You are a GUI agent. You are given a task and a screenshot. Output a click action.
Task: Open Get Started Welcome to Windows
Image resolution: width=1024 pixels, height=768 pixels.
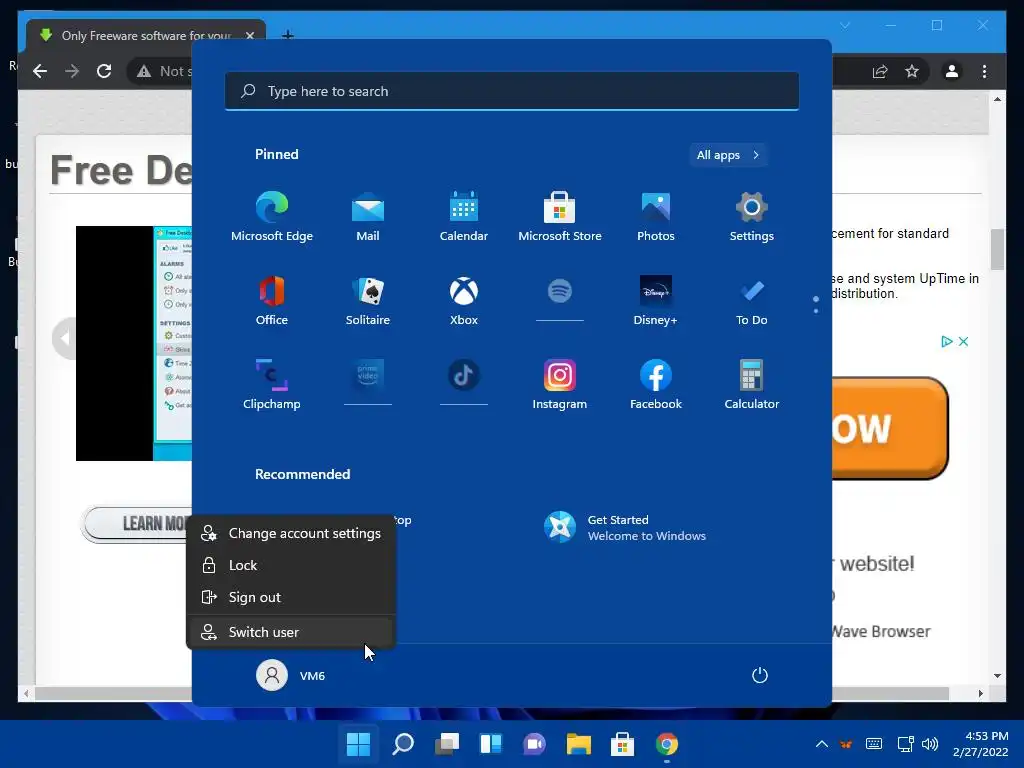(625, 528)
